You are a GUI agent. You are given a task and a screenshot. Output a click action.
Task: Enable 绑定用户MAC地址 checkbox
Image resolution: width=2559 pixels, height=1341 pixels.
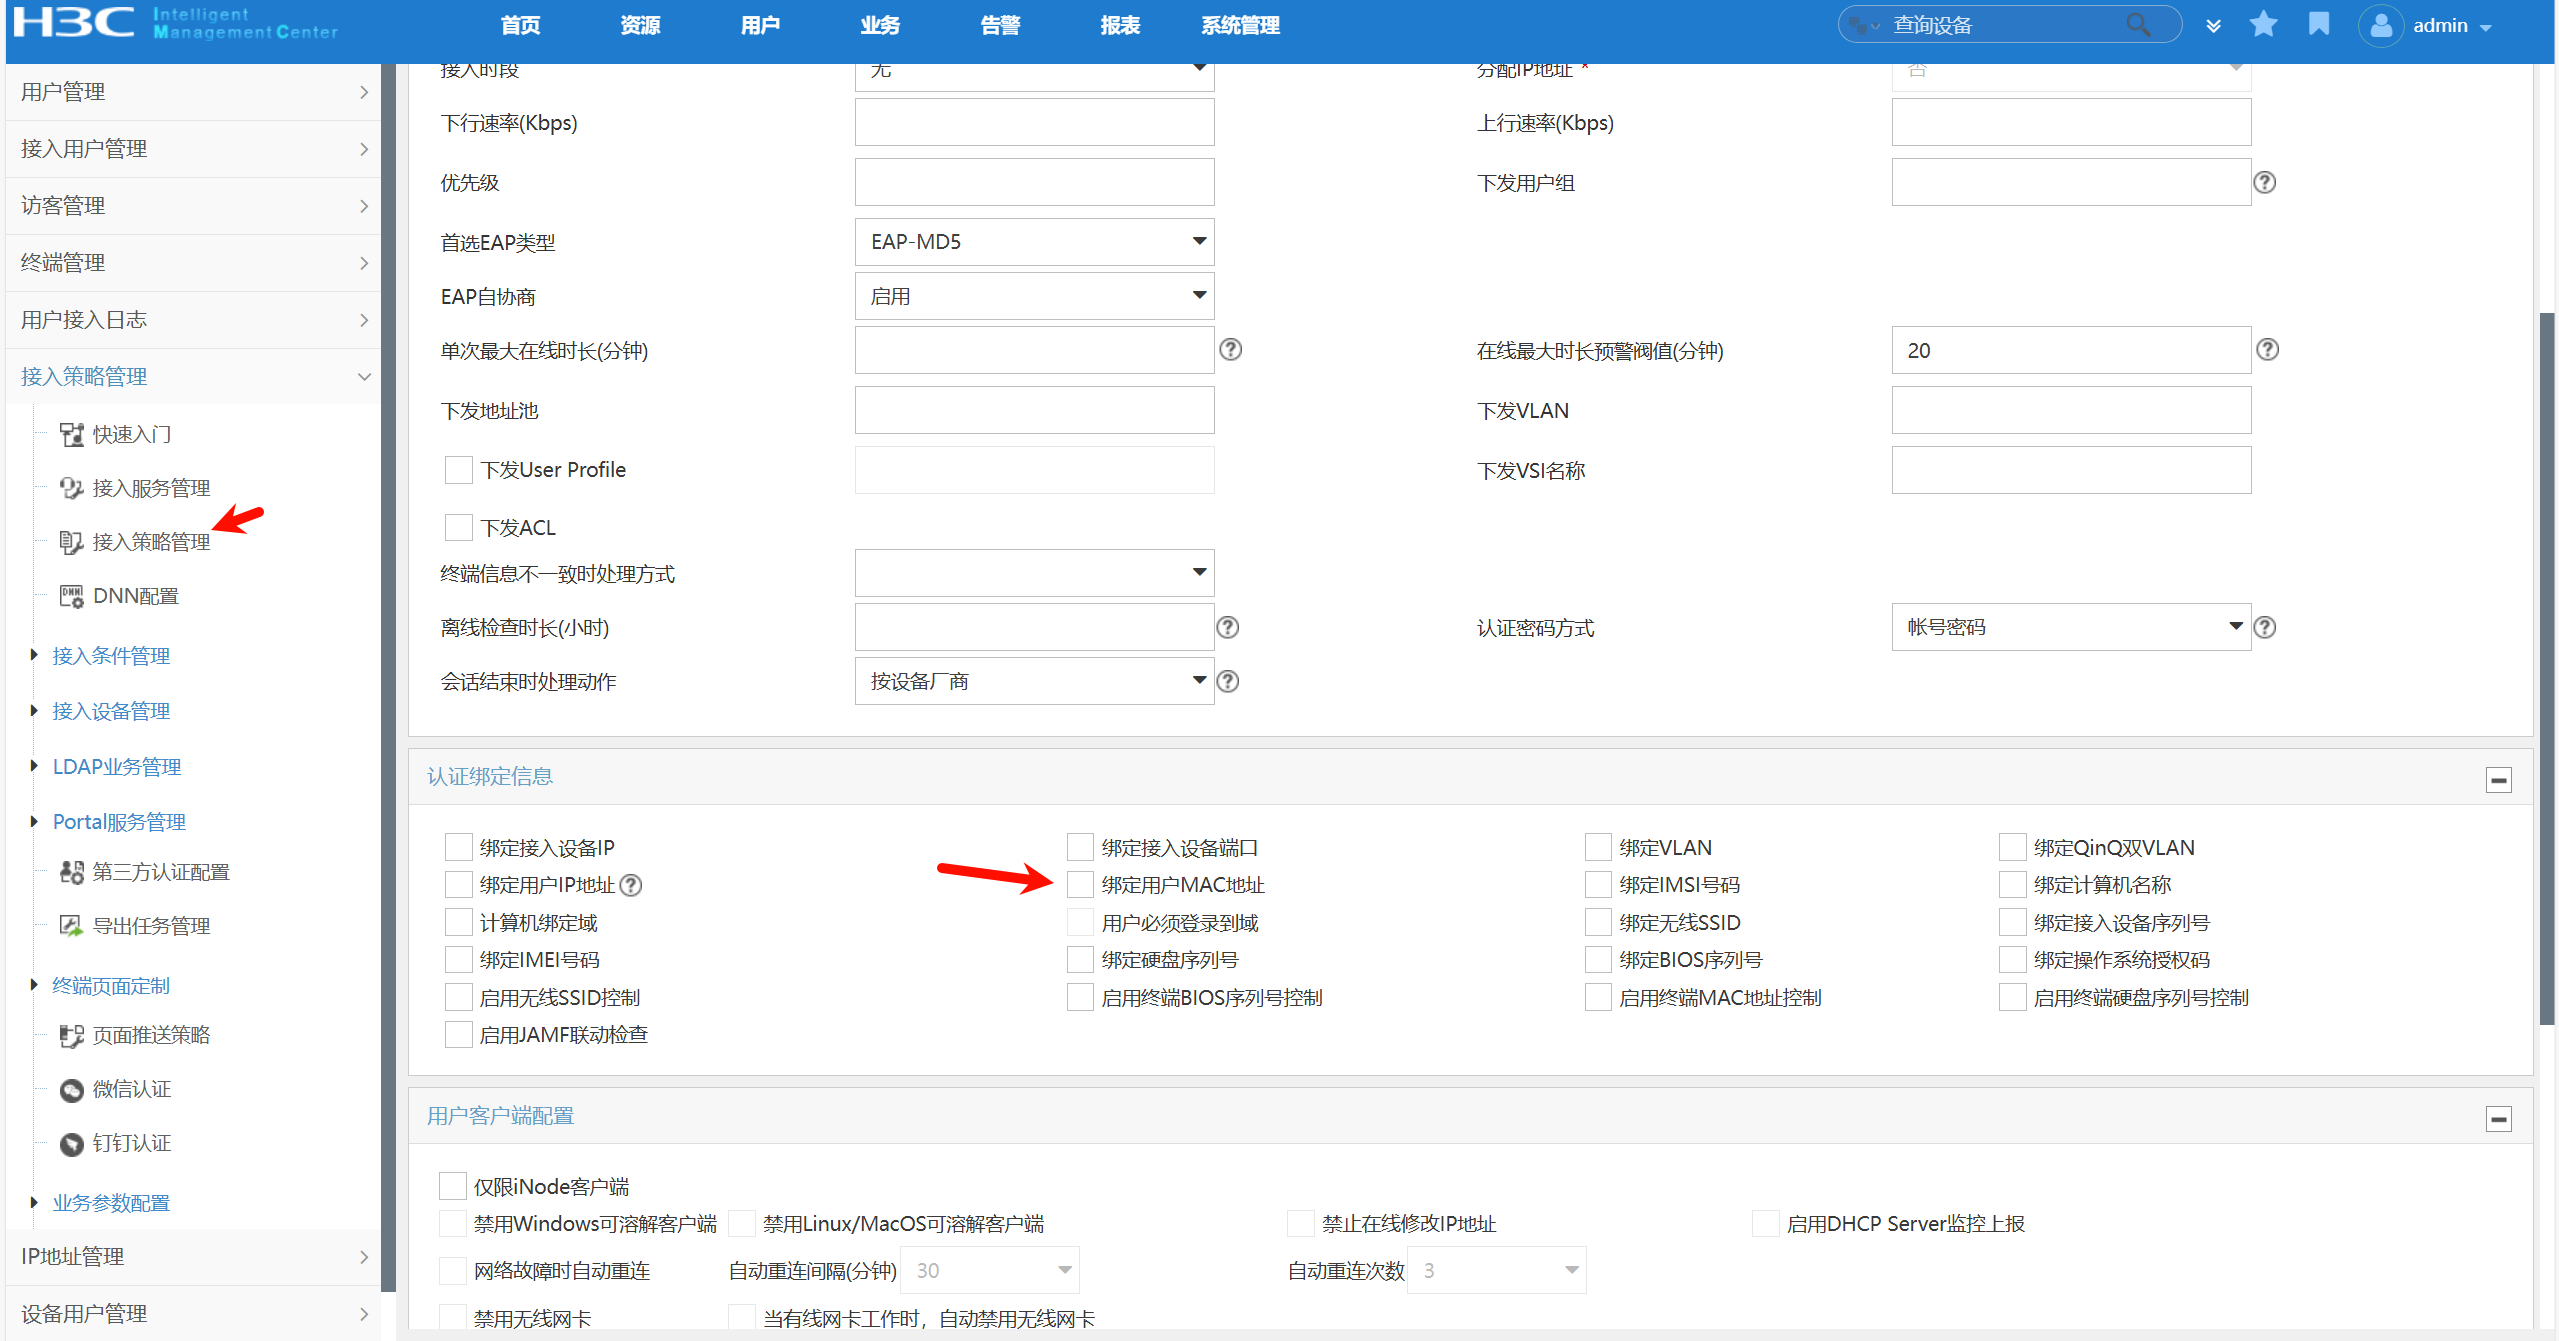click(x=1080, y=885)
